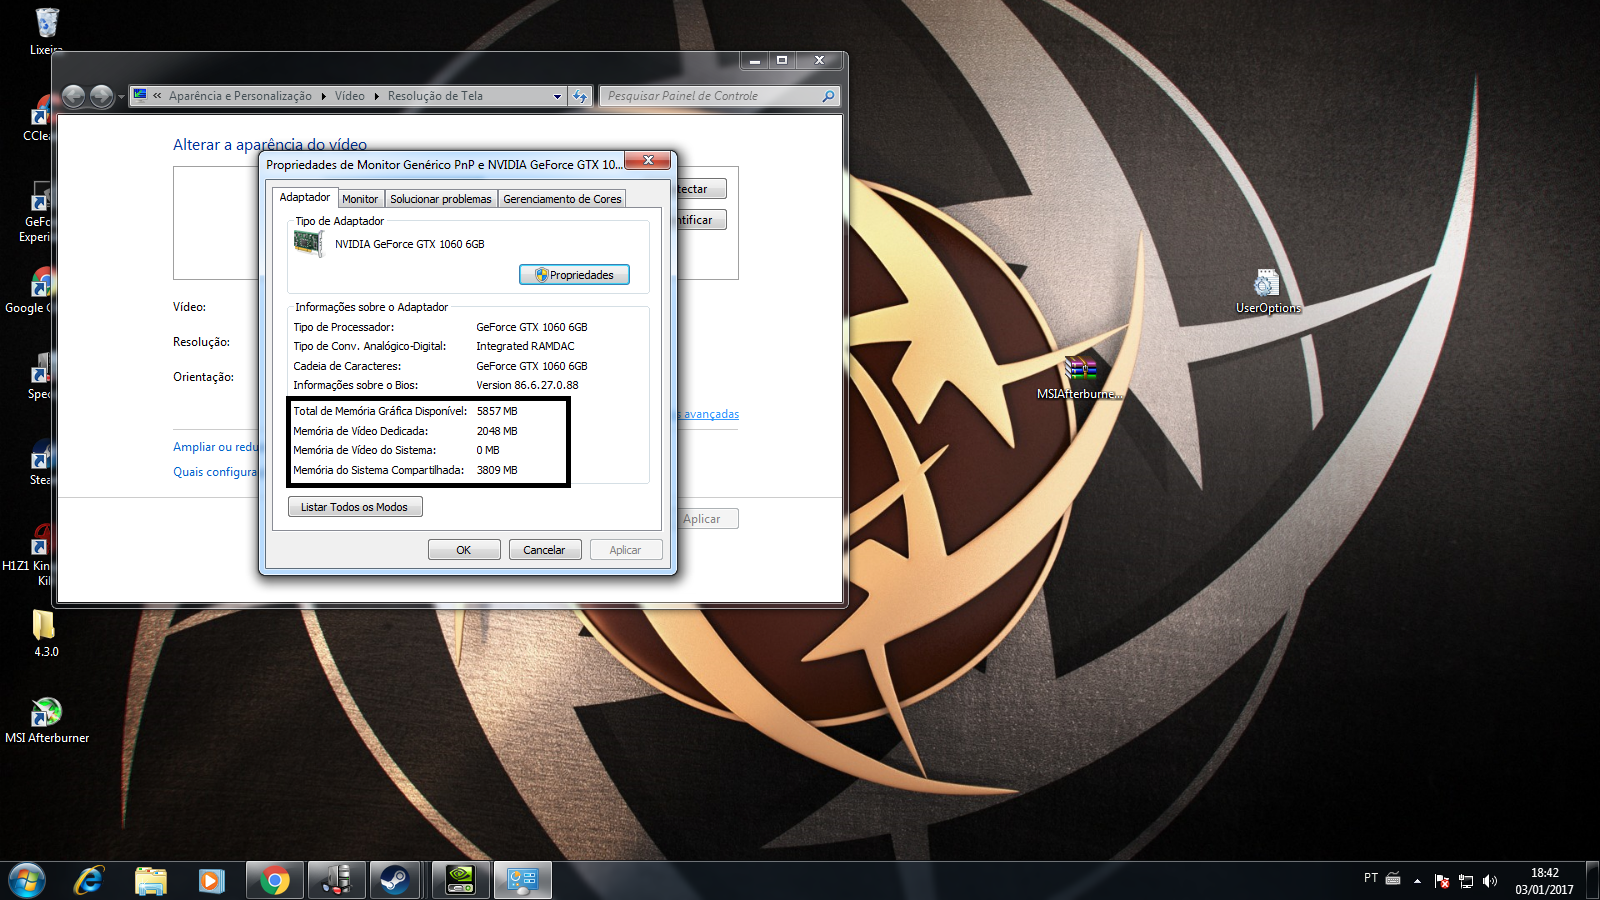1600x900 pixels.
Task: Click the forward arrow in Control Panel
Action: click(x=101, y=96)
